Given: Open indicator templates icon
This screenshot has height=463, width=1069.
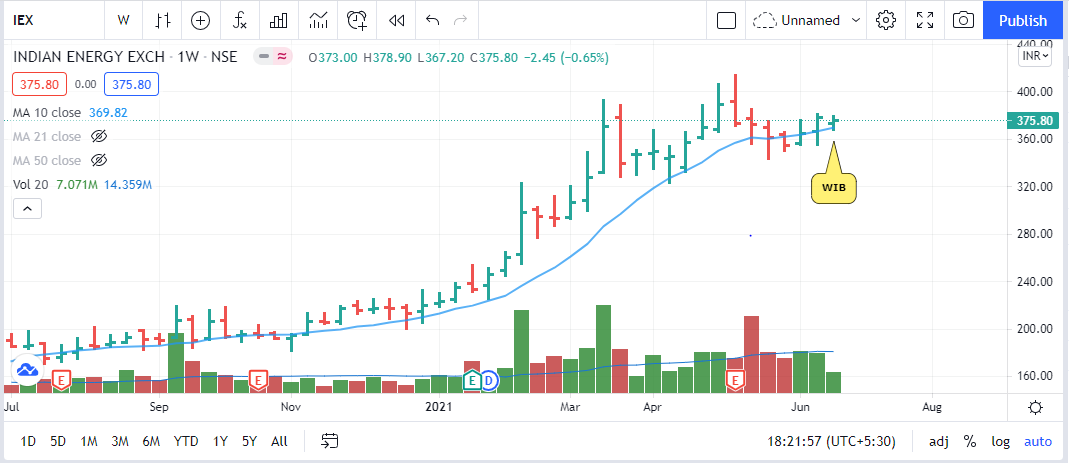Looking at the screenshot, I should tap(318, 20).
